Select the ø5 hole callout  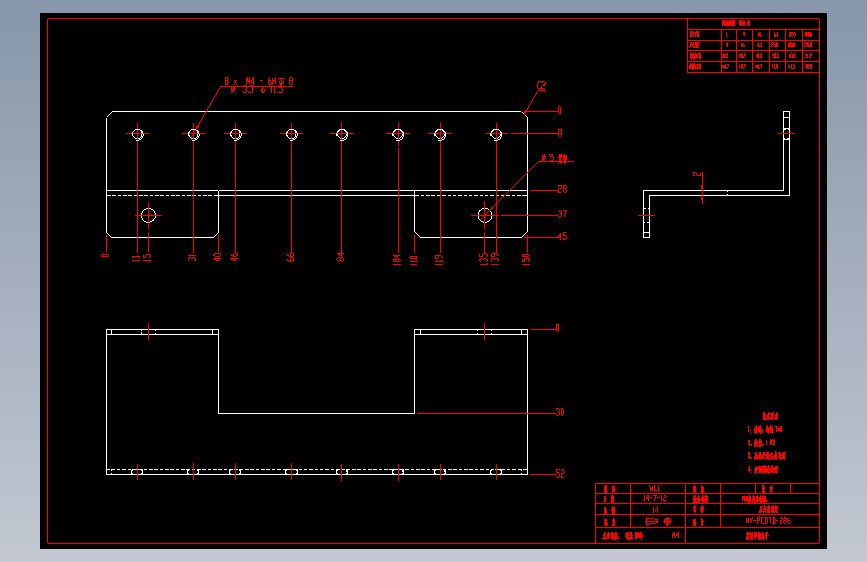click(x=555, y=158)
